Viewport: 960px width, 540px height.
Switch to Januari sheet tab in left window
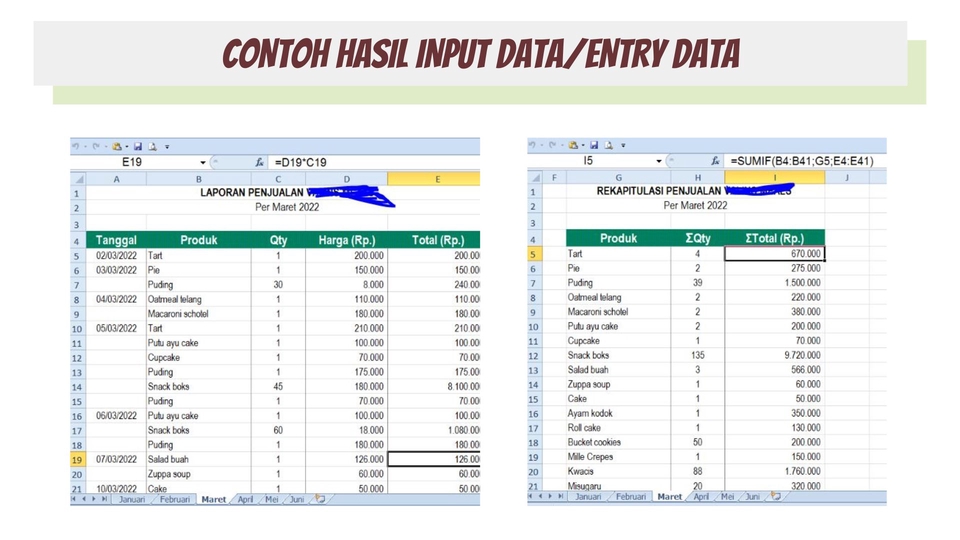(x=132, y=500)
